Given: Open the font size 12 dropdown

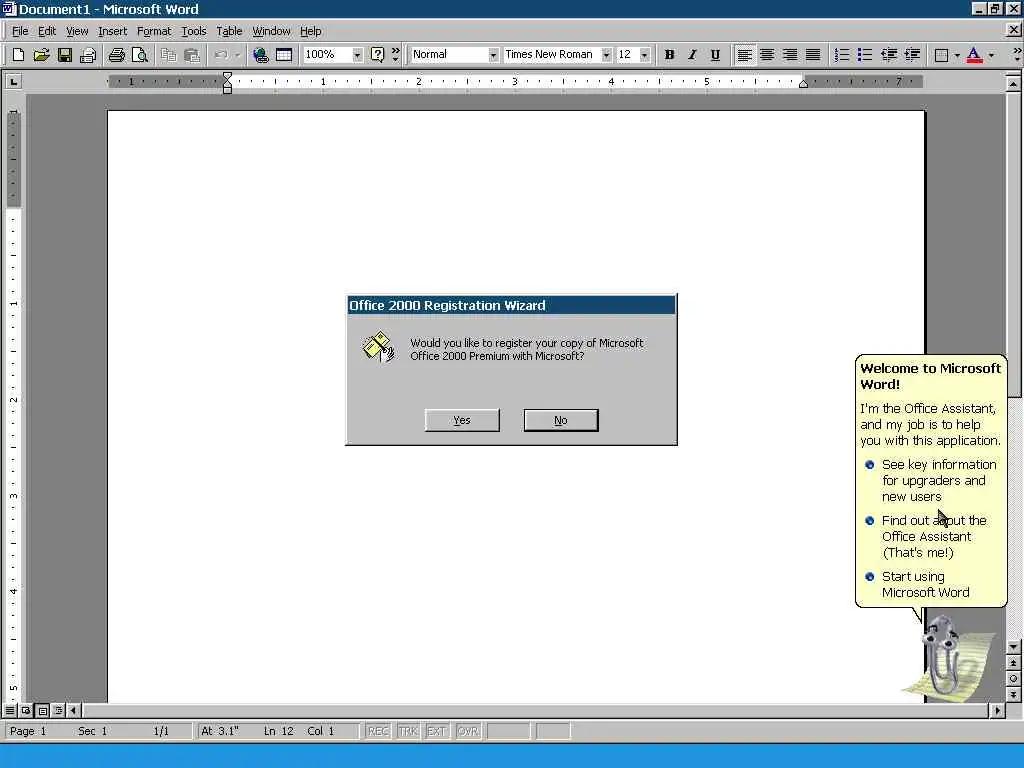Looking at the screenshot, I should coord(645,55).
